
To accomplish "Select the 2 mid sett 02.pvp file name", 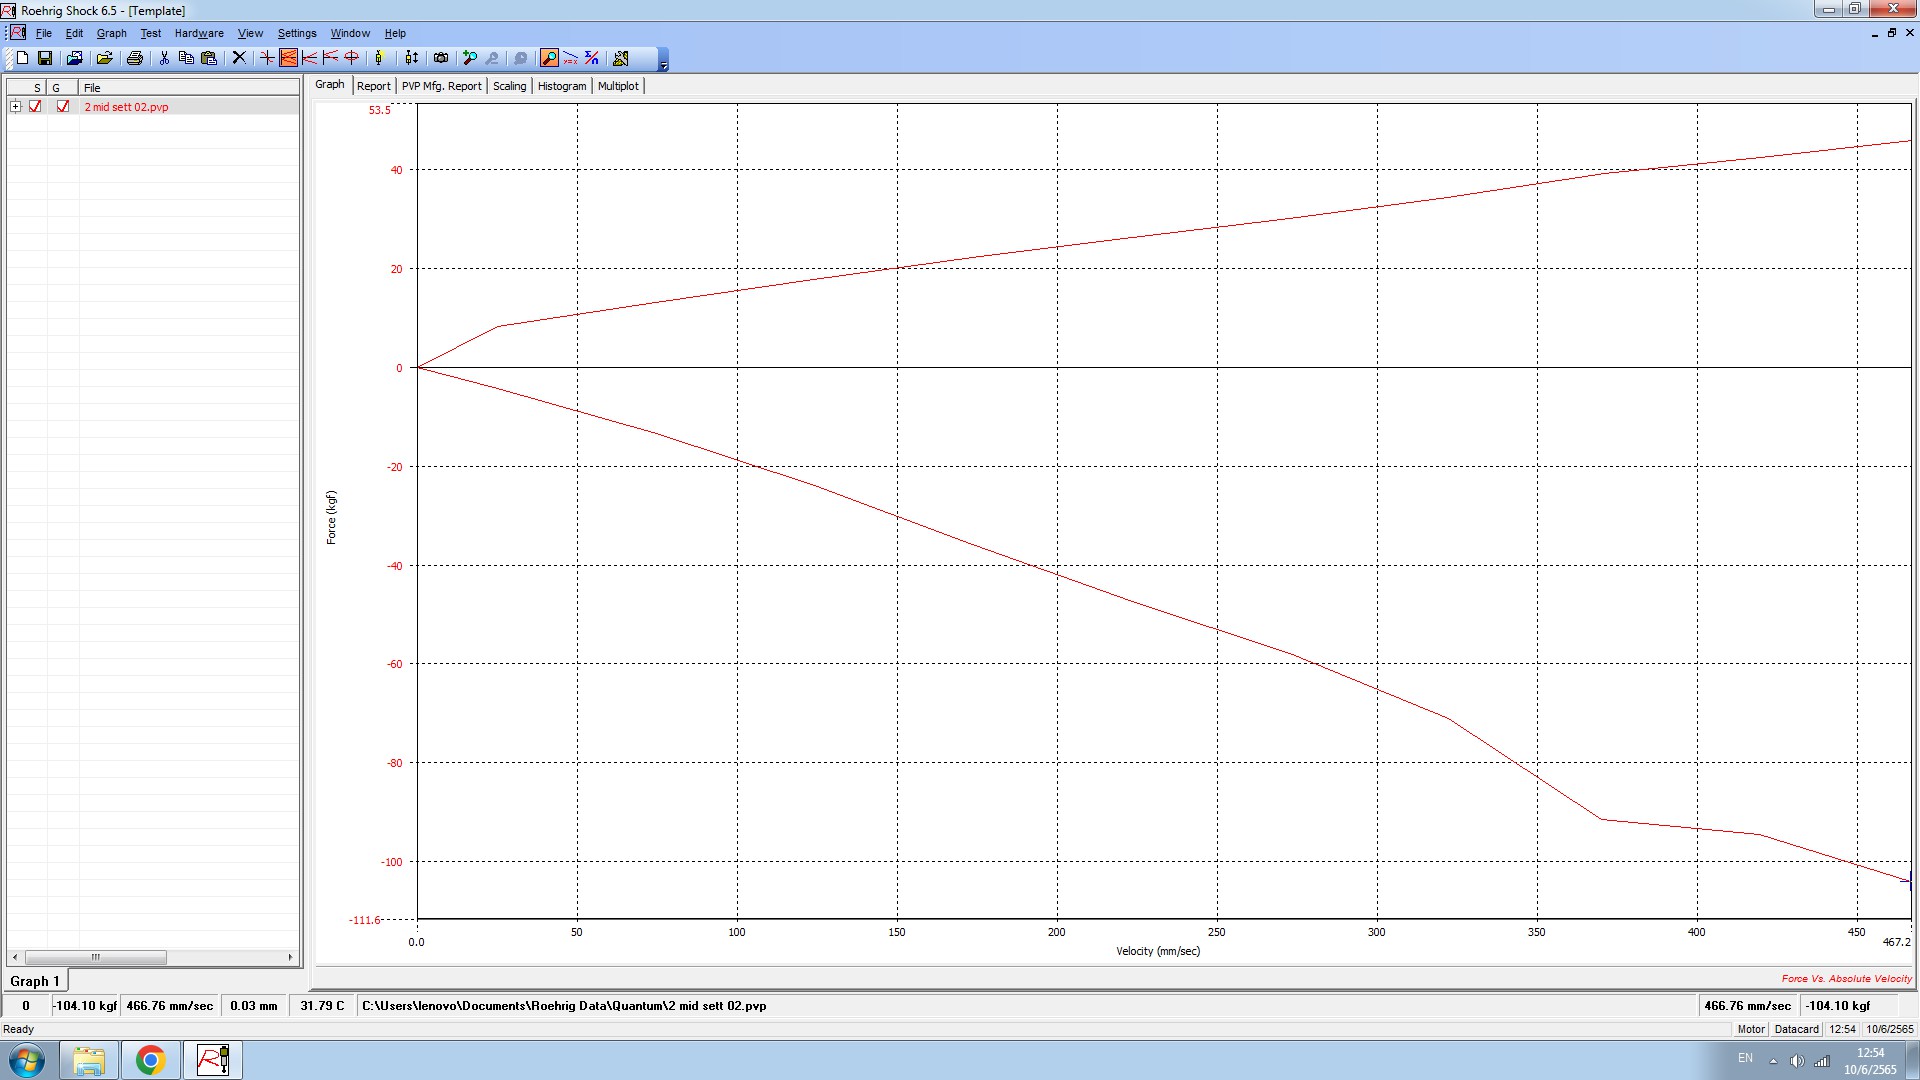I will tap(126, 107).
